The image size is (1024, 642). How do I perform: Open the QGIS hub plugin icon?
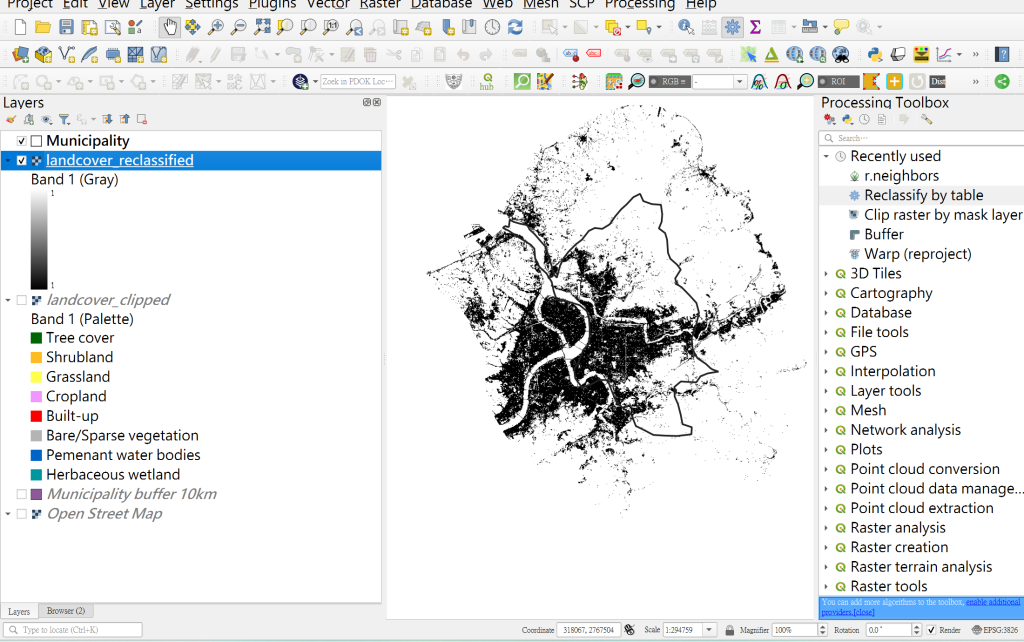(x=487, y=82)
